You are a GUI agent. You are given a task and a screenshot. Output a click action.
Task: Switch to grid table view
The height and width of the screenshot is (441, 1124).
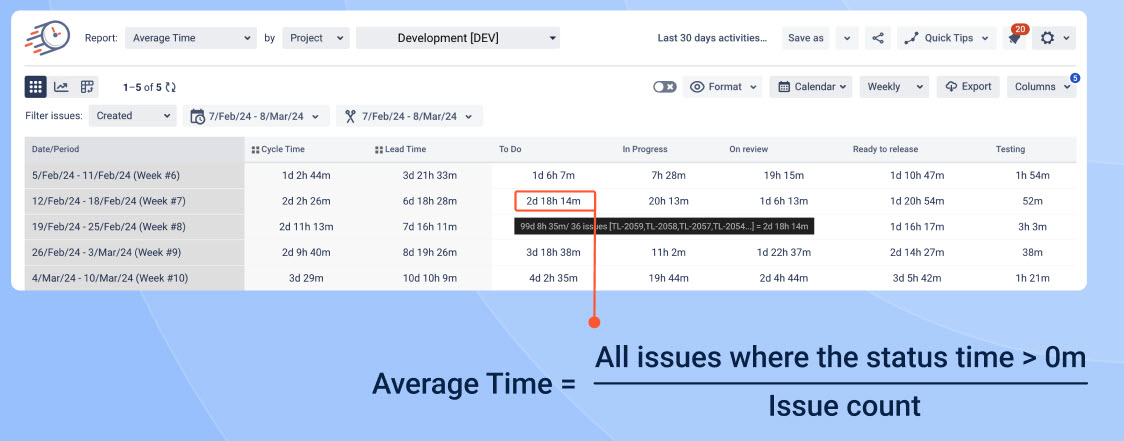(x=35, y=87)
